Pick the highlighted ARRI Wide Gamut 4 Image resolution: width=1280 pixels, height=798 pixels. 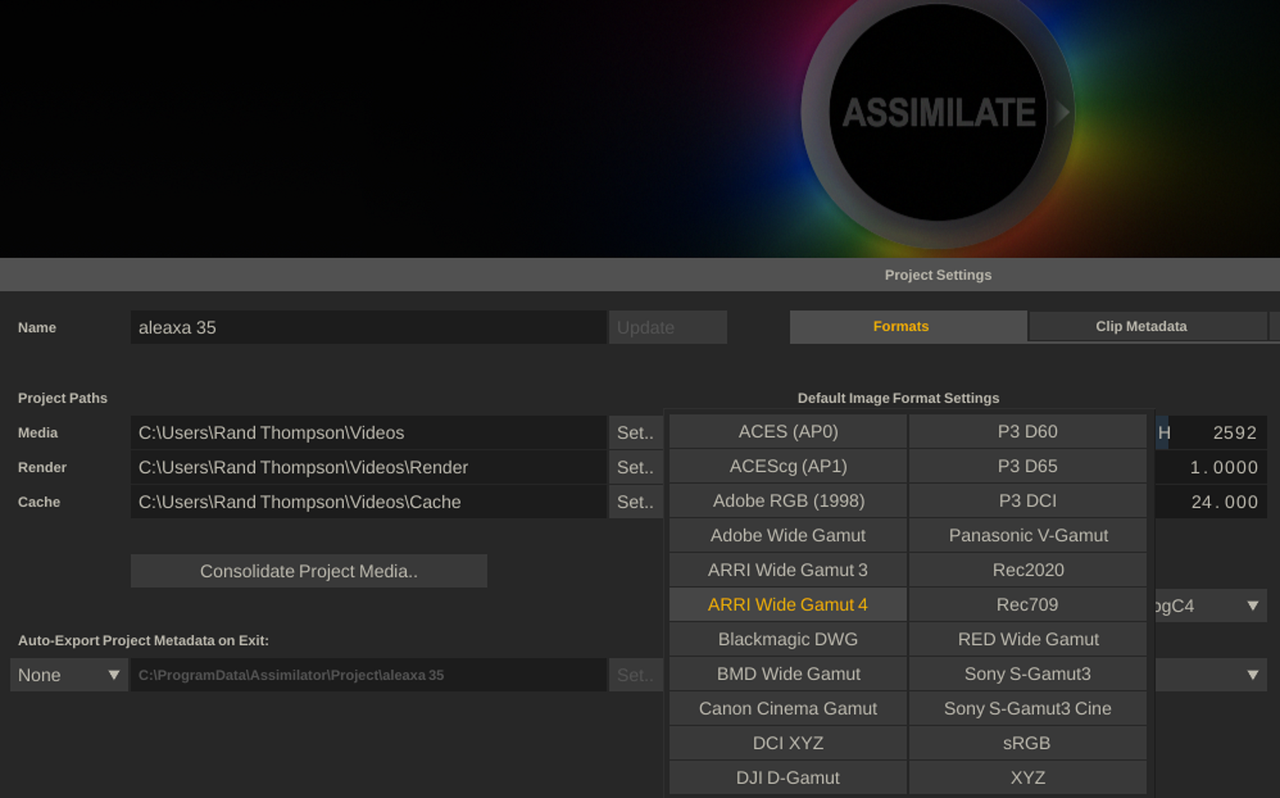pos(788,604)
